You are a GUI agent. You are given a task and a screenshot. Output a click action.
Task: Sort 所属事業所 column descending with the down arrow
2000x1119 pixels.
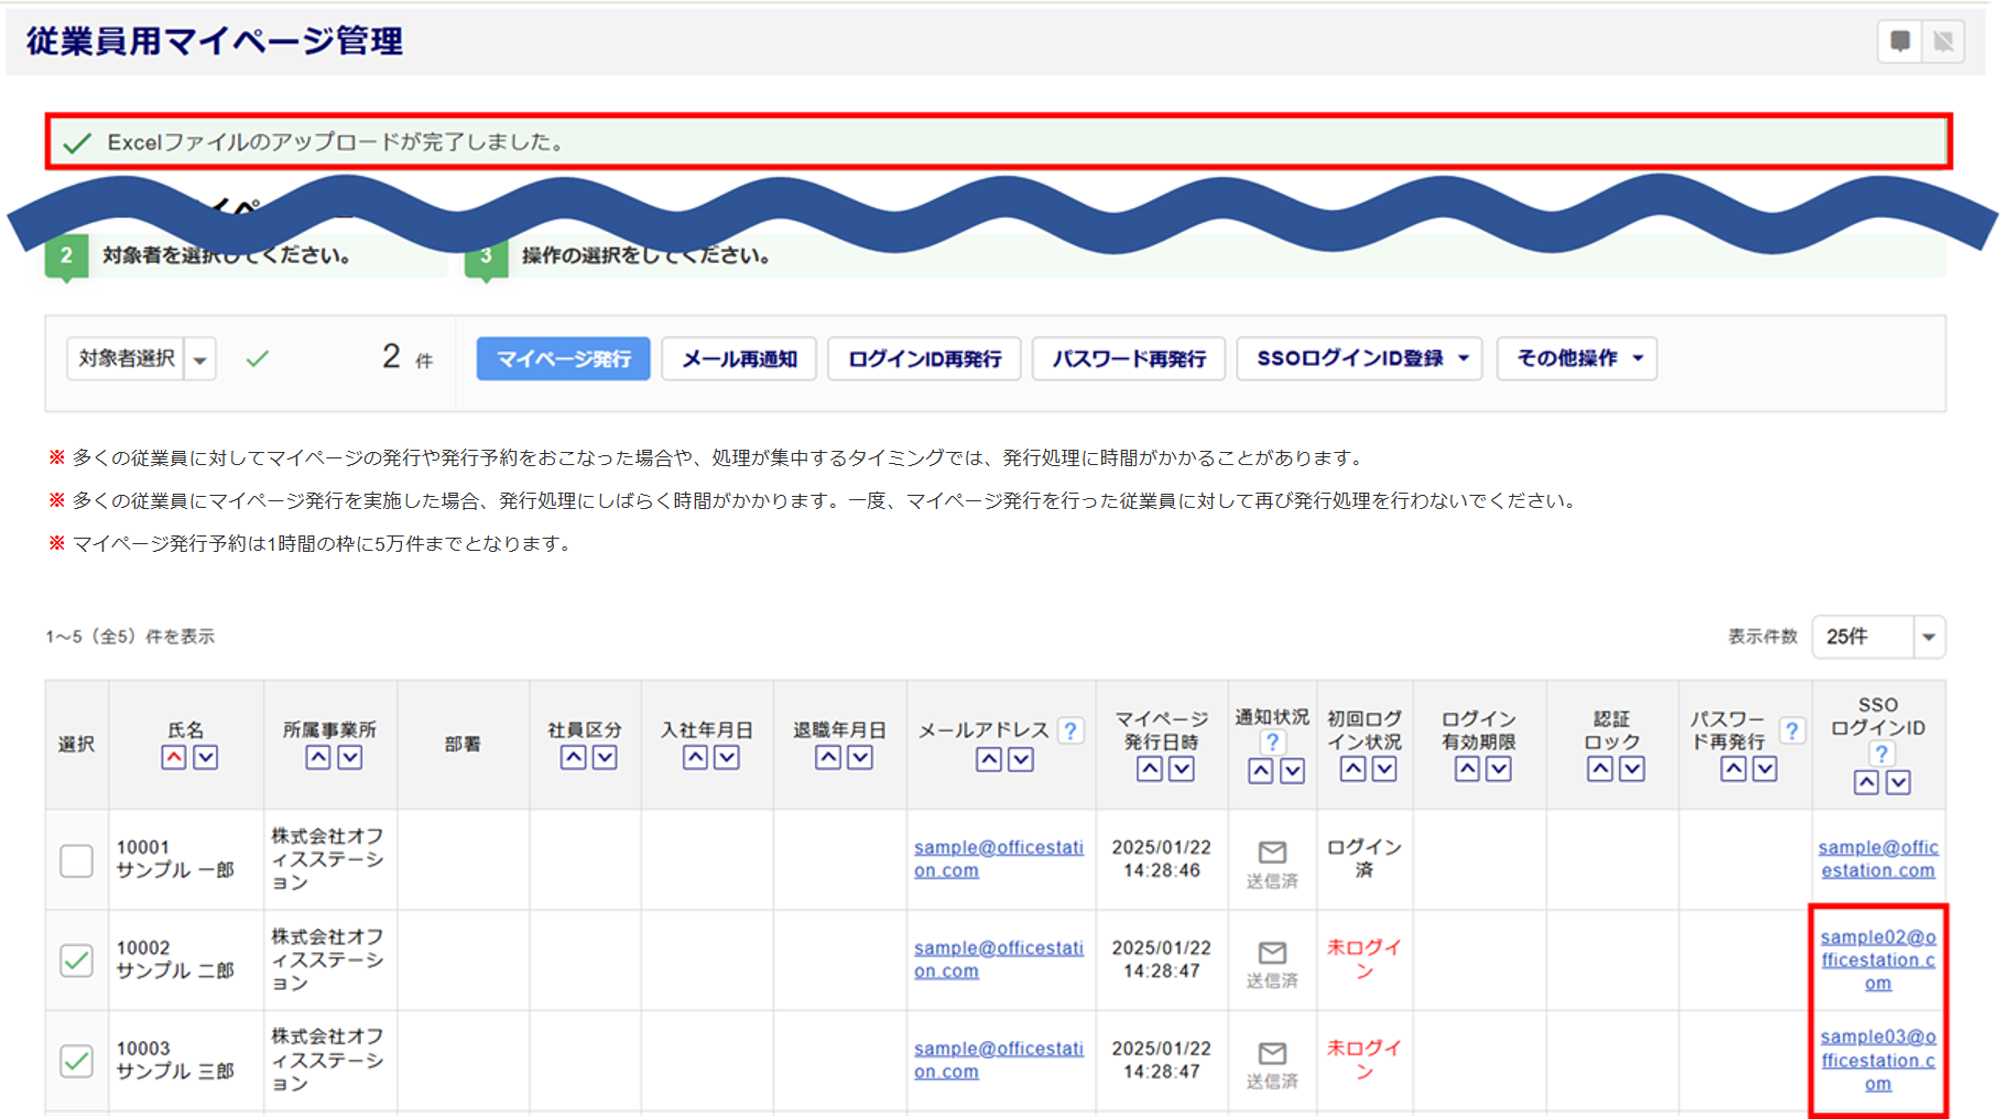350,758
